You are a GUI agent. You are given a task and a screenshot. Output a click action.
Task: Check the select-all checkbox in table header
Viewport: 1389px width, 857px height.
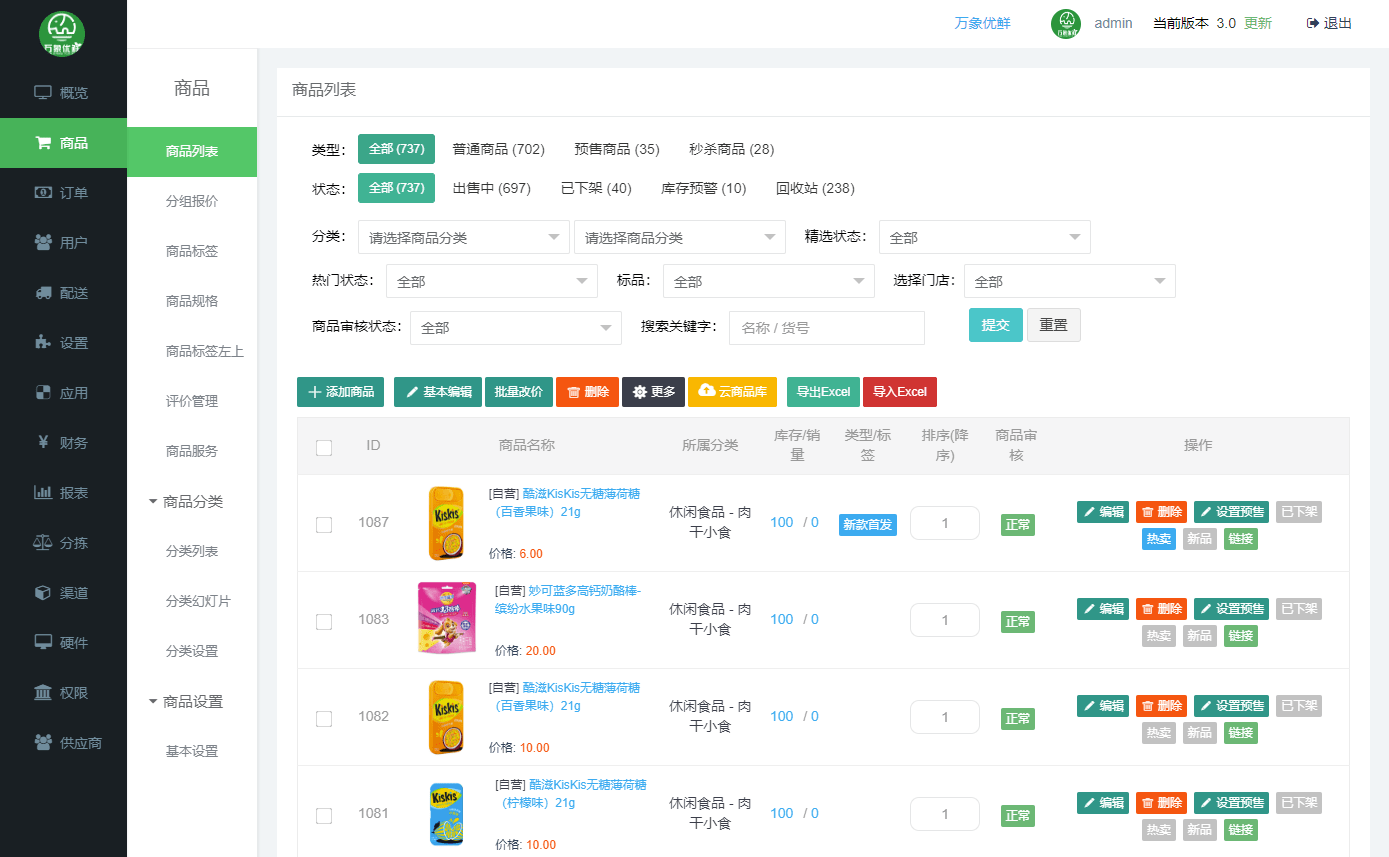pyautogui.click(x=324, y=447)
